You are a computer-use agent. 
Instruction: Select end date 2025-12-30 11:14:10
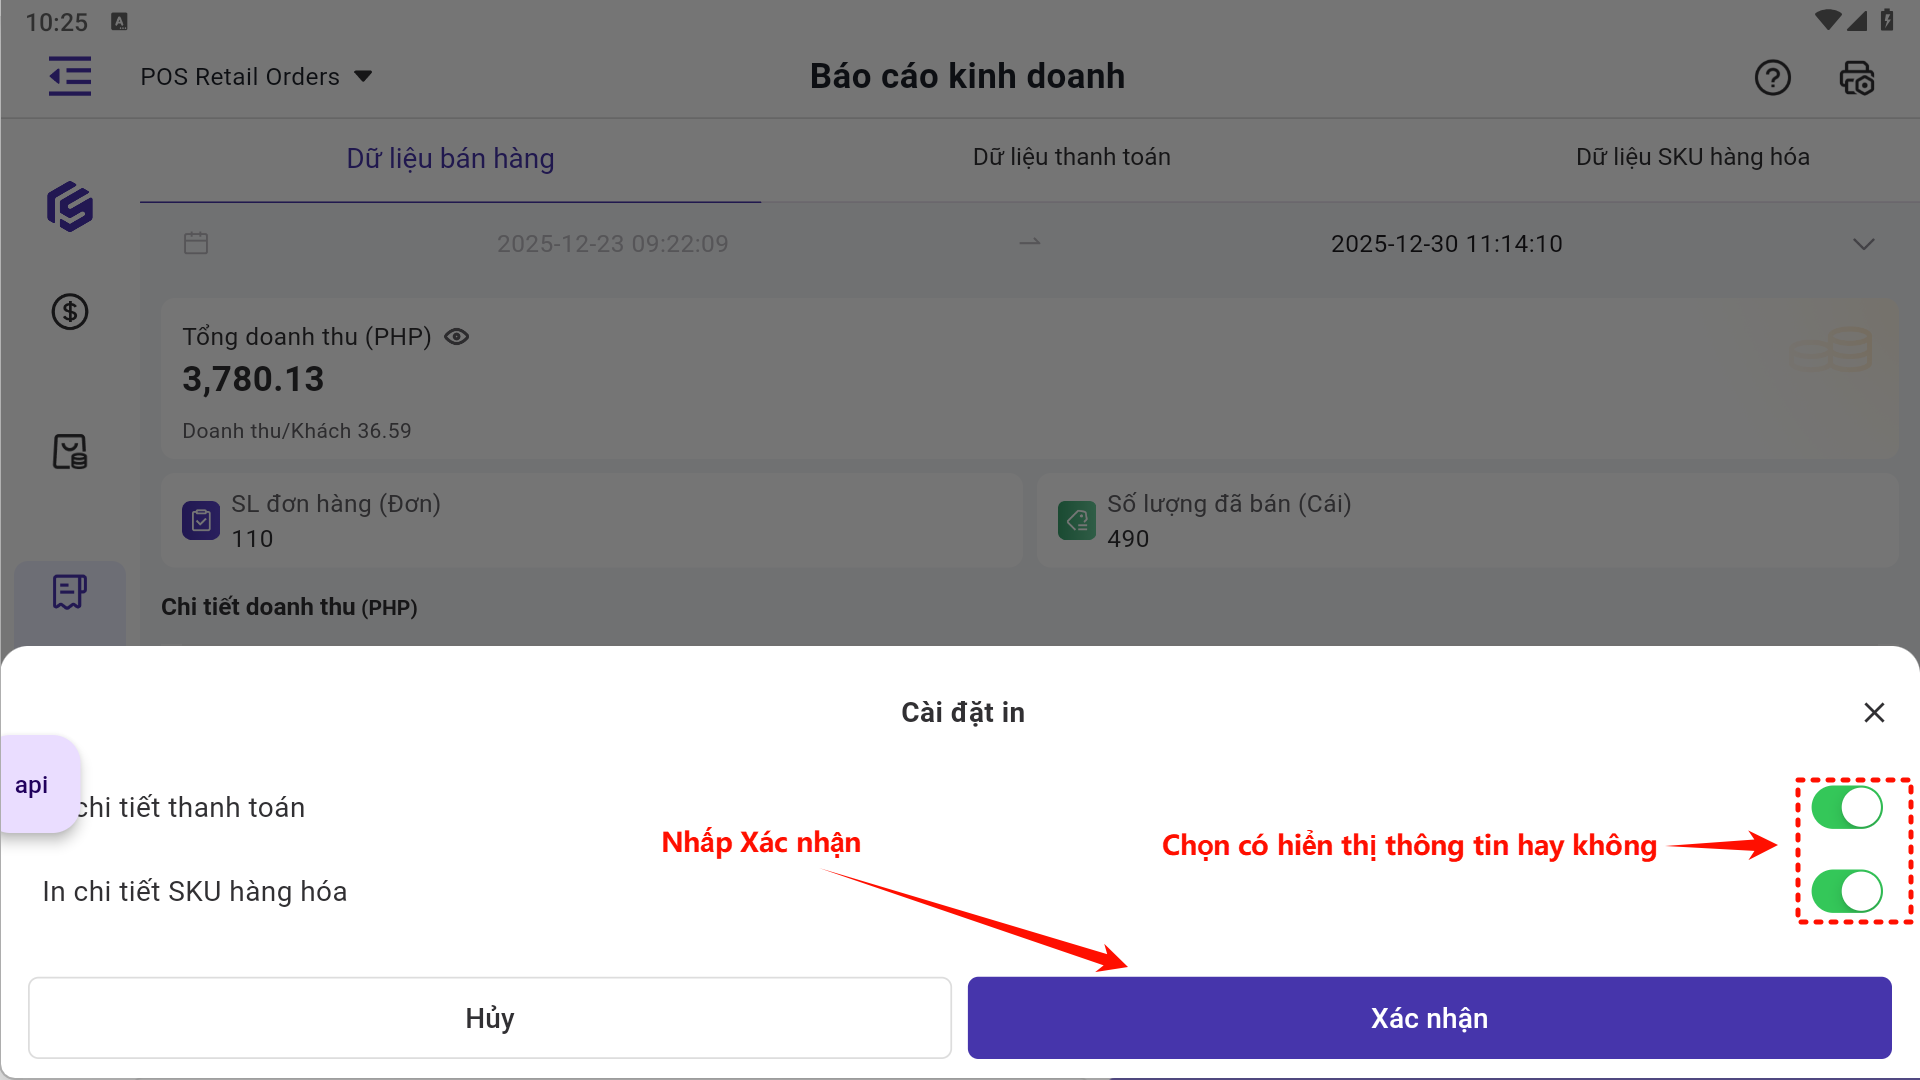(x=1446, y=244)
